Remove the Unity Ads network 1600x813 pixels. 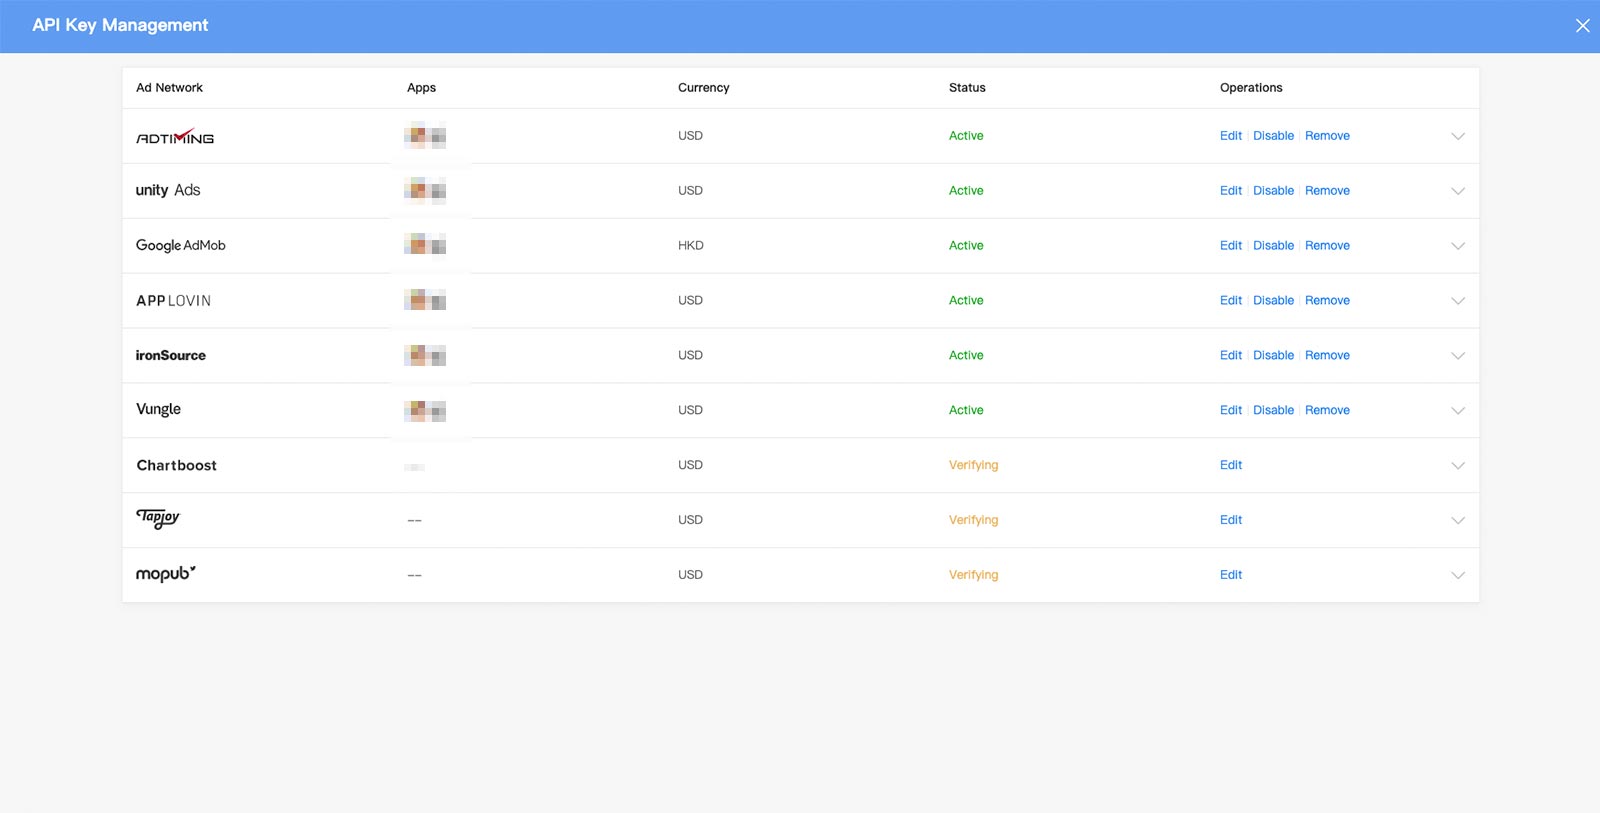[x=1327, y=191]
